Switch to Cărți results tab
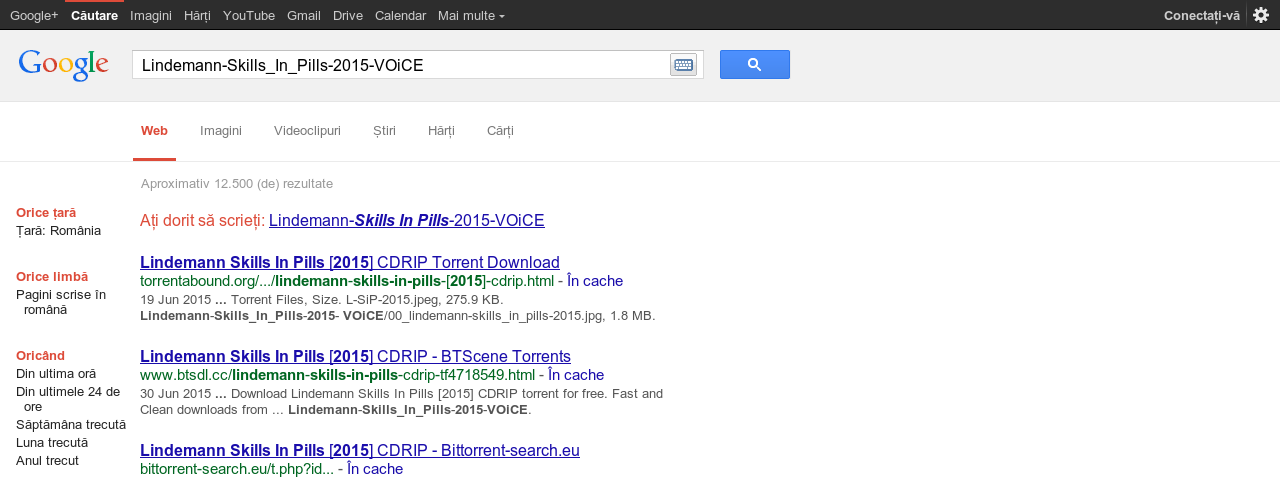This screenshot has width=1280, height=480. tap(500, 131)
